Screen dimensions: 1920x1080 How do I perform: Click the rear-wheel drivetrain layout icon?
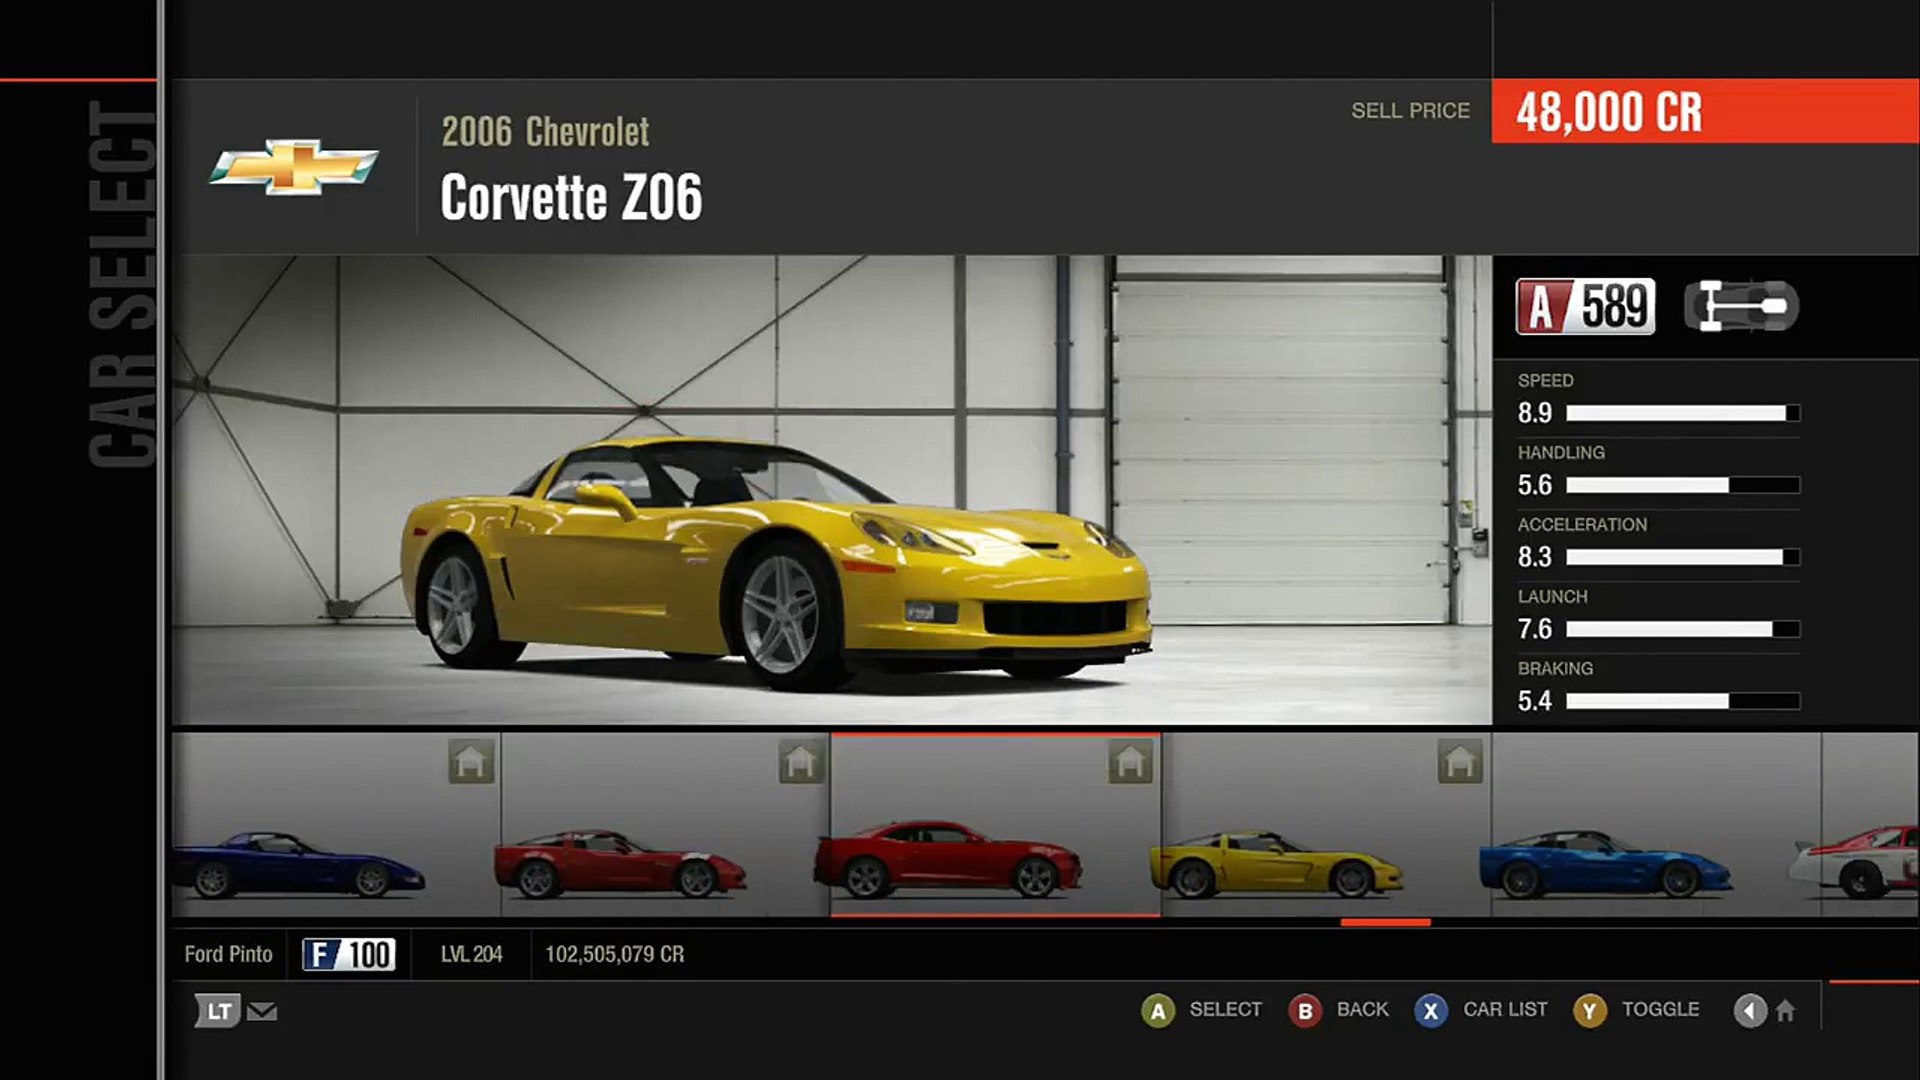pos(1741,306)
